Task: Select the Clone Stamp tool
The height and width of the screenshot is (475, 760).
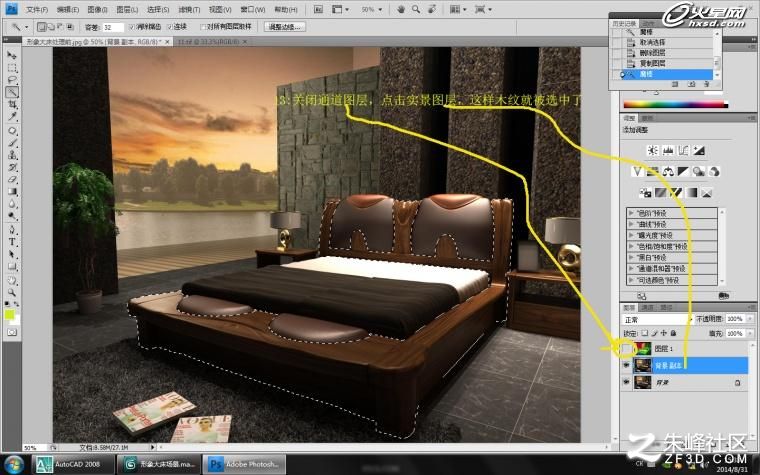Action: [12, 155]
